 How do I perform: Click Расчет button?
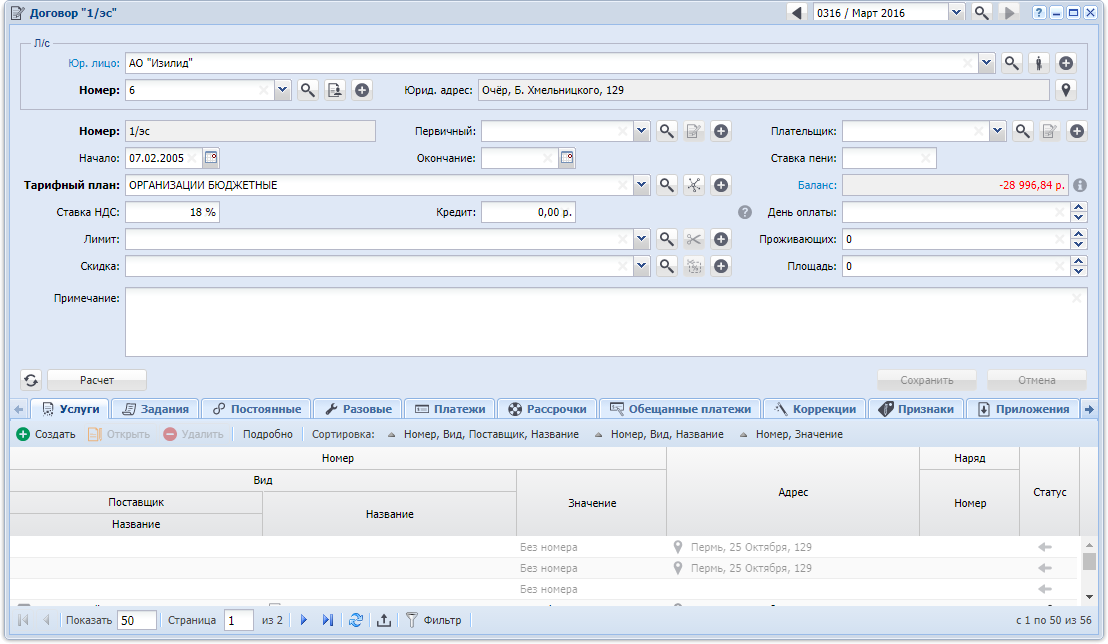tap(97, 380)
